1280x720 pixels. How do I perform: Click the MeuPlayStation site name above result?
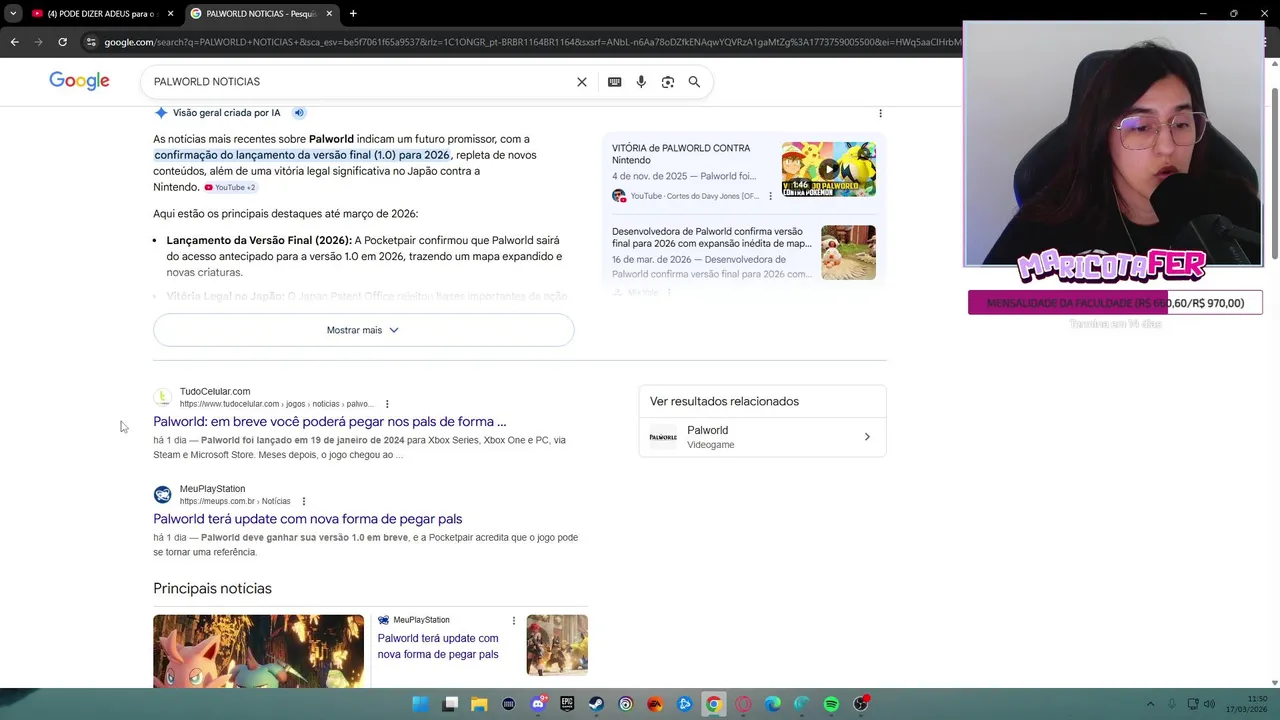(212, 489)
